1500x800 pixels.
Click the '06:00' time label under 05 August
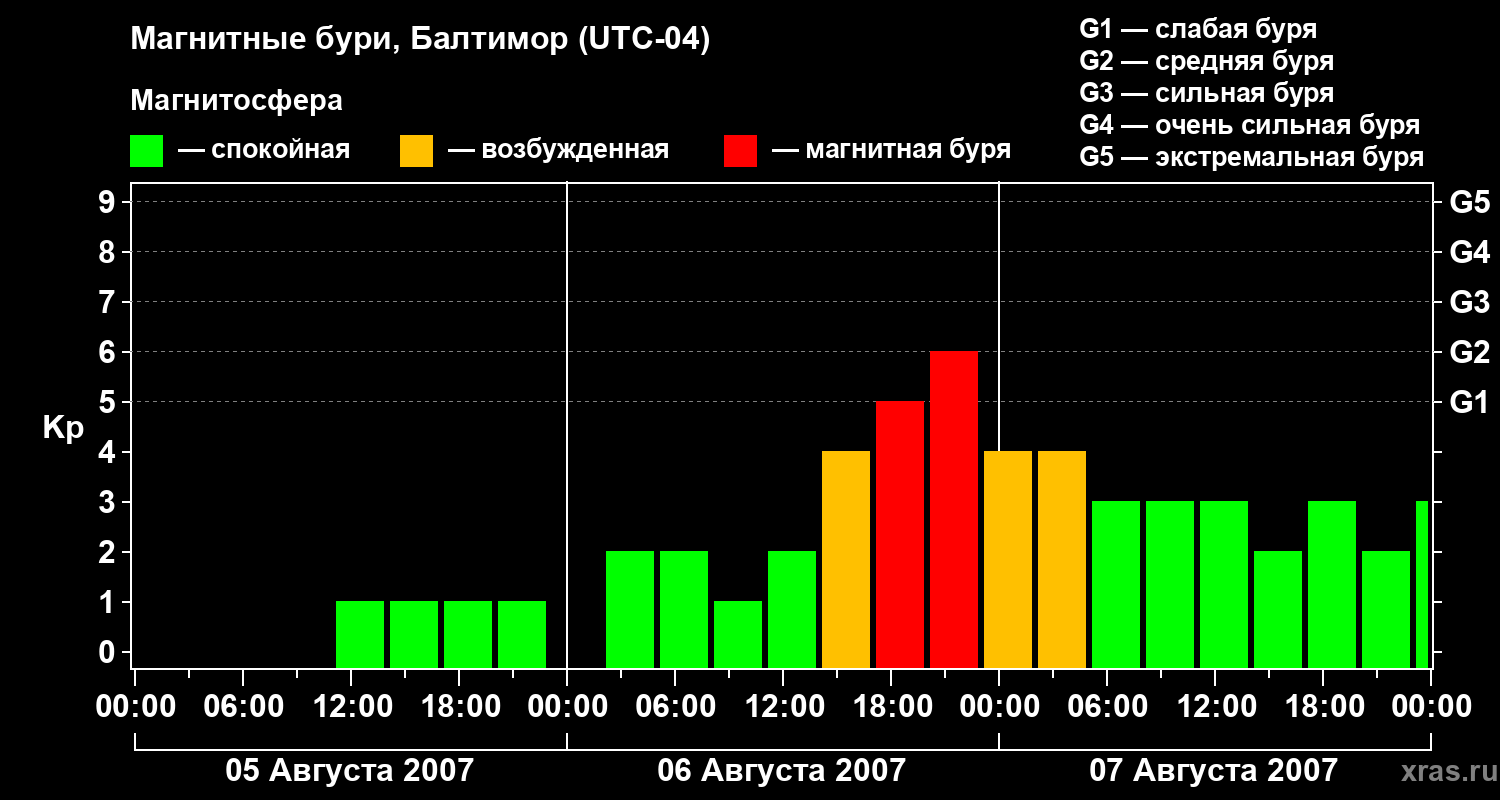[242, 707]
